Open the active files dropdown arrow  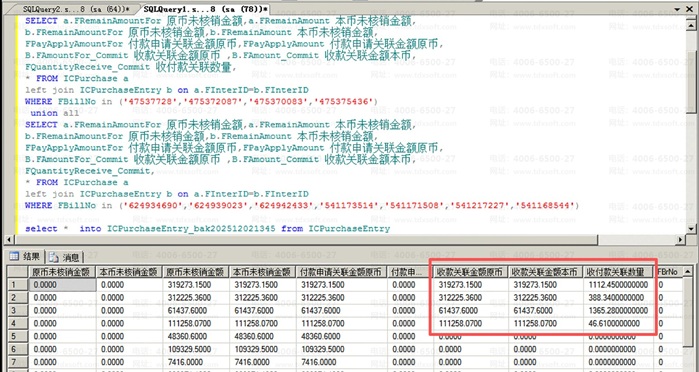coord(677,9)
